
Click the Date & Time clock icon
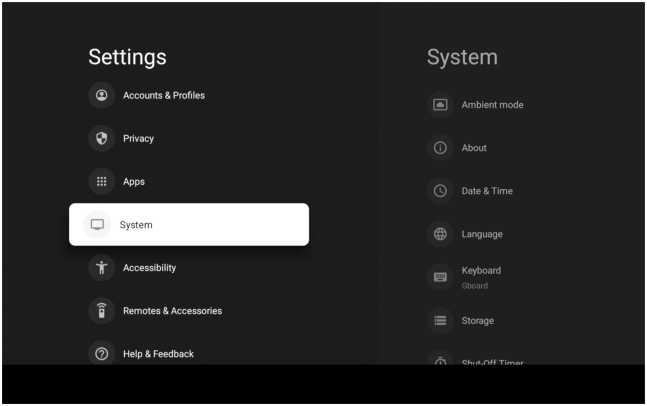pyautogui.click(x=439, y=191)
